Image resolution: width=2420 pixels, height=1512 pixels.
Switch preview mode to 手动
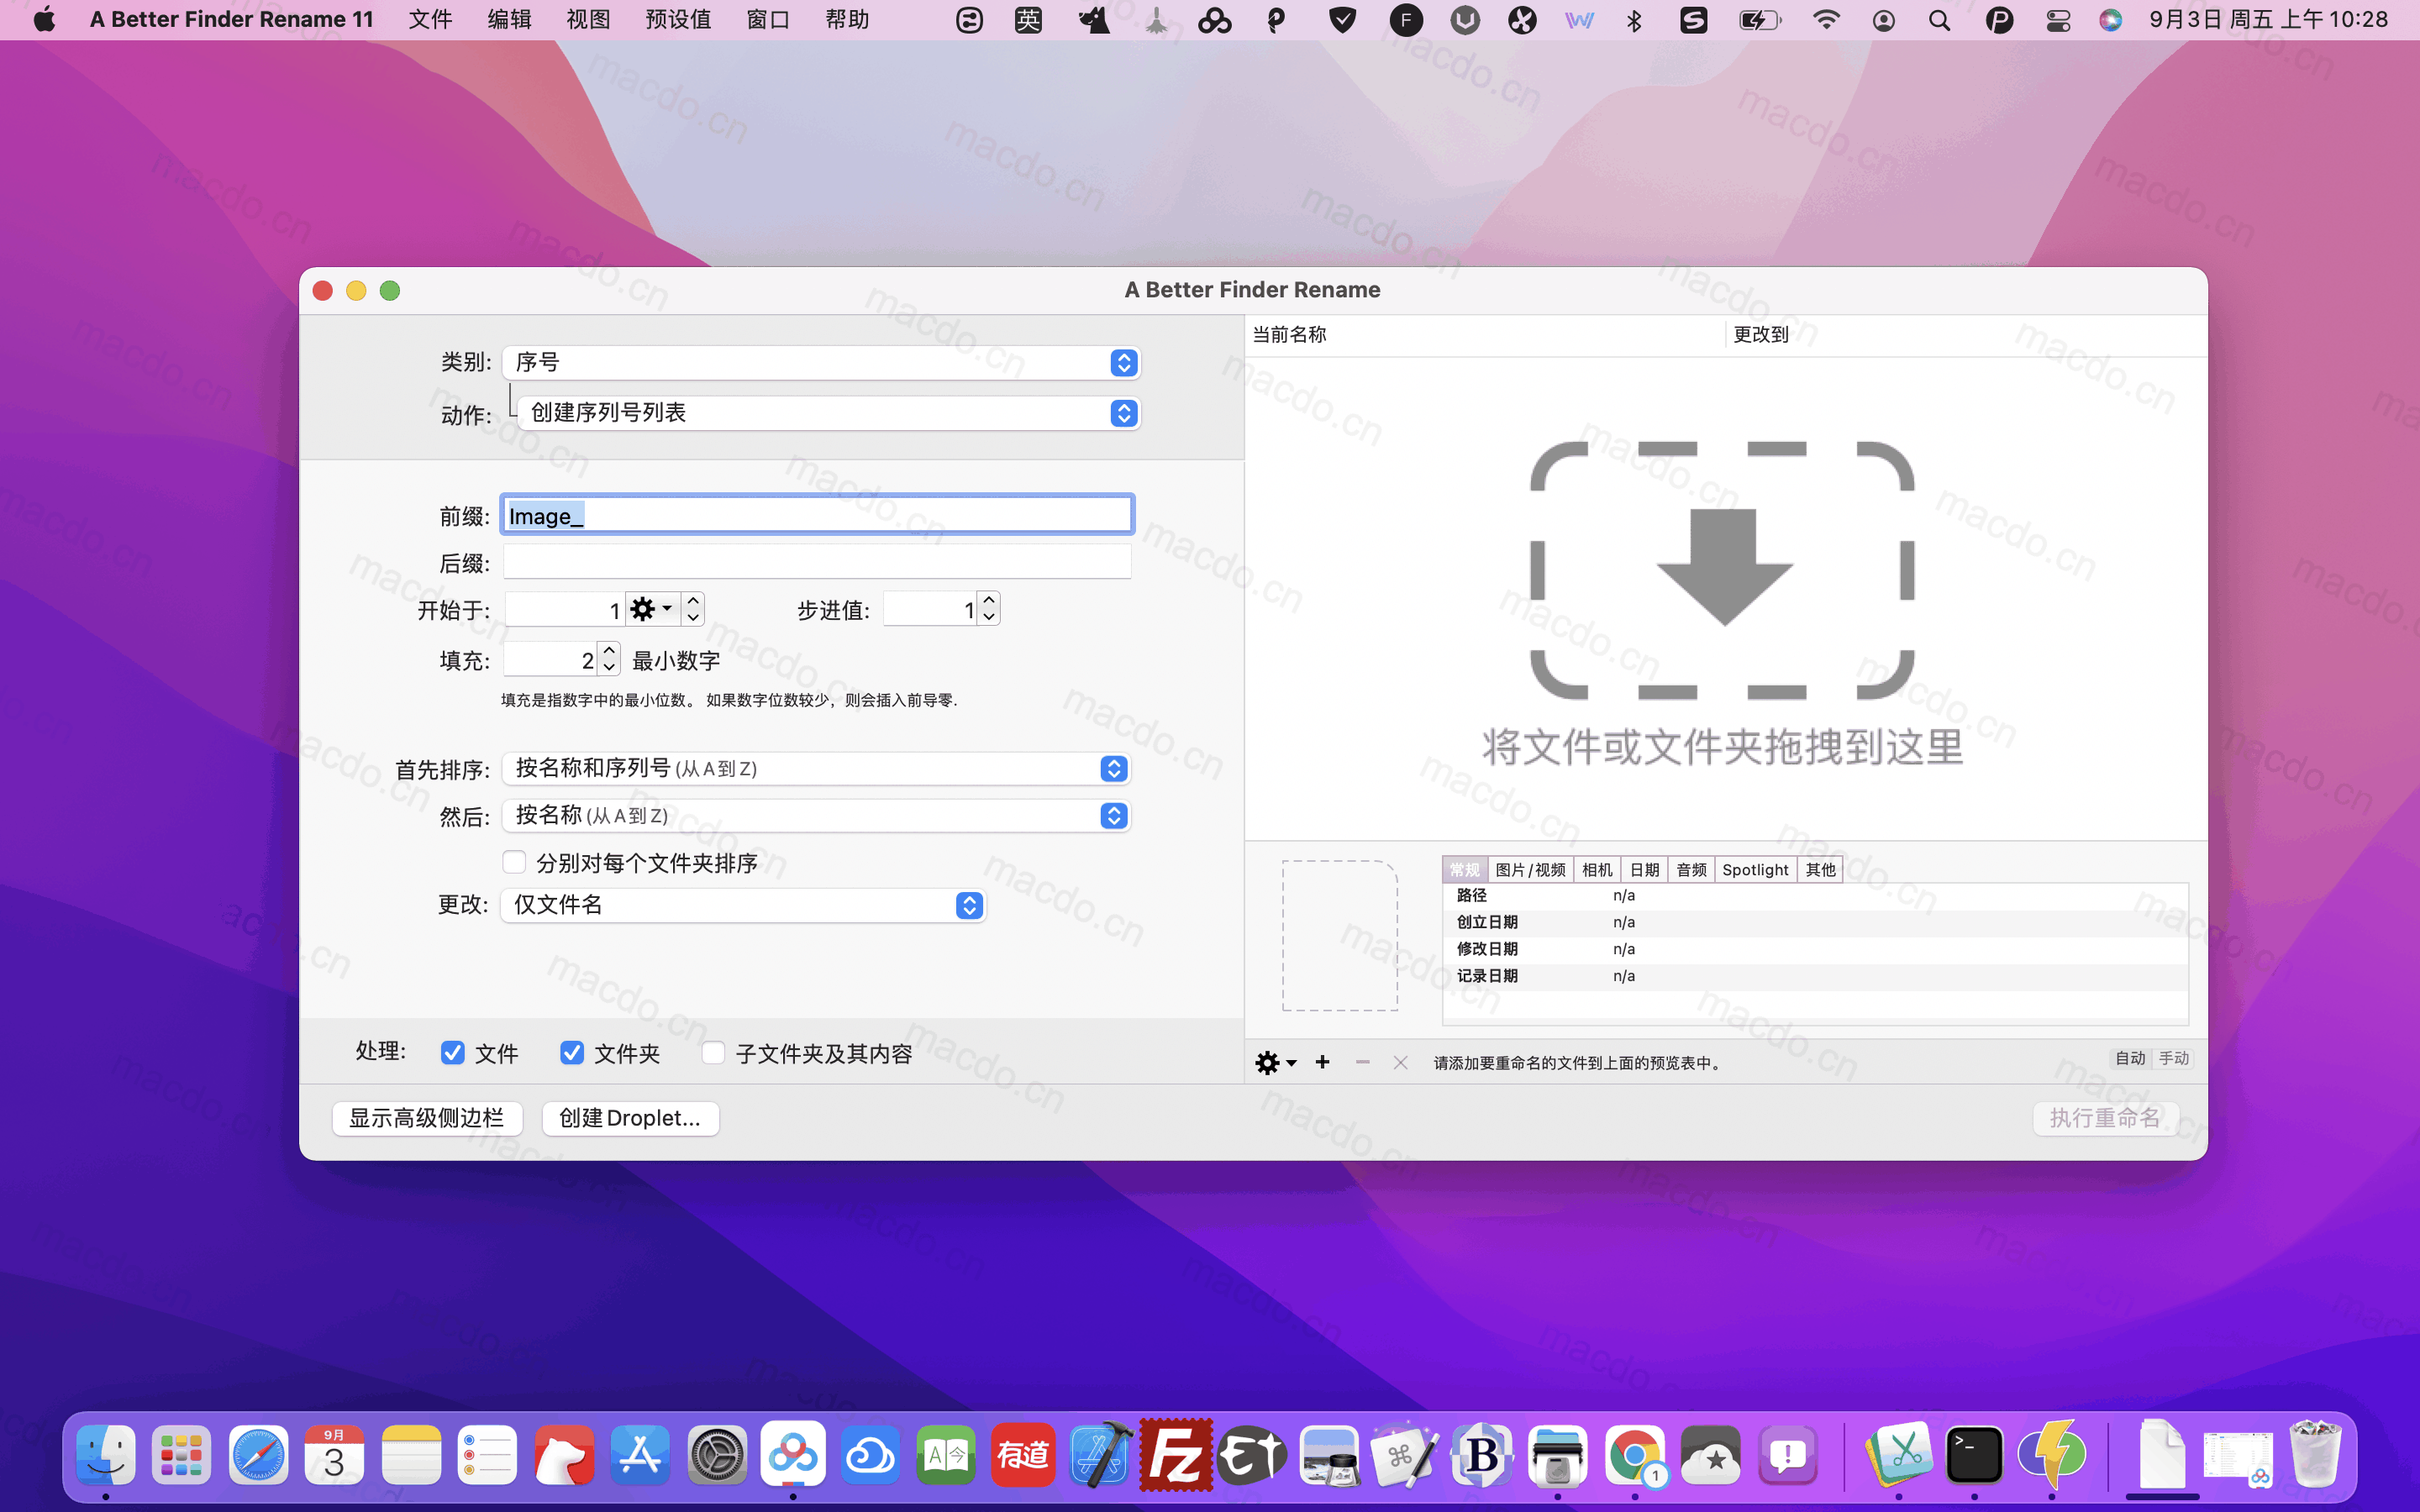click(2173, 1058)
